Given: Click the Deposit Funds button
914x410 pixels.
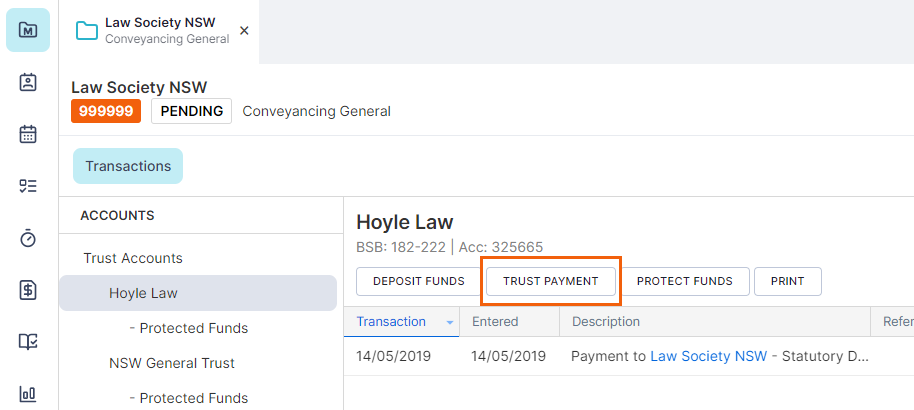Looking at the screenshot, I should pos(419,281).
